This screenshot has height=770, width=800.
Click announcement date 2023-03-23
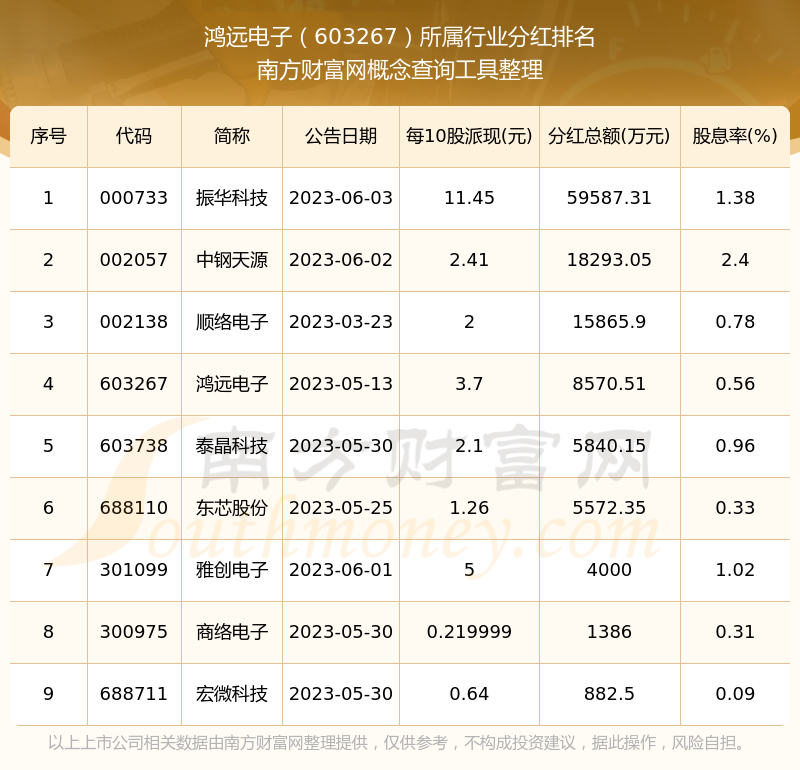pos(341,322)
